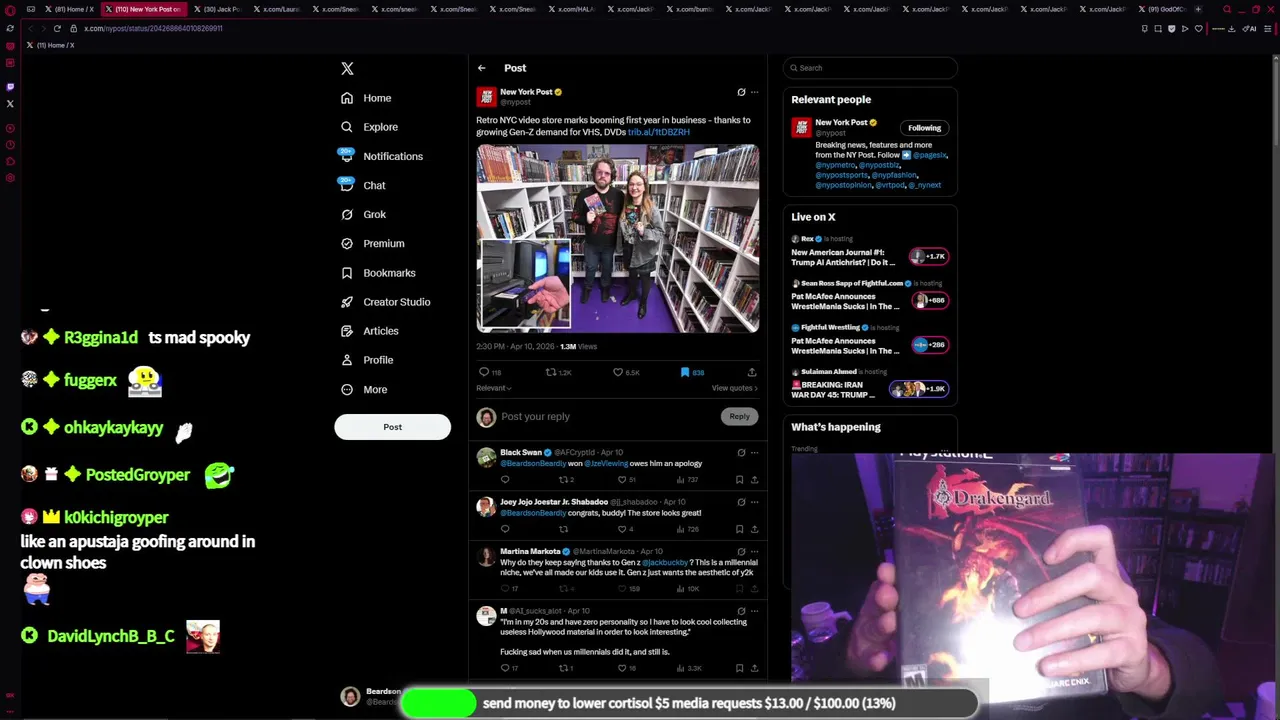The height and width of the screenshot is (720, 1280).
Task: Repost Black Swan's reply
Action: pyautogui.click(x=566, y=479)
